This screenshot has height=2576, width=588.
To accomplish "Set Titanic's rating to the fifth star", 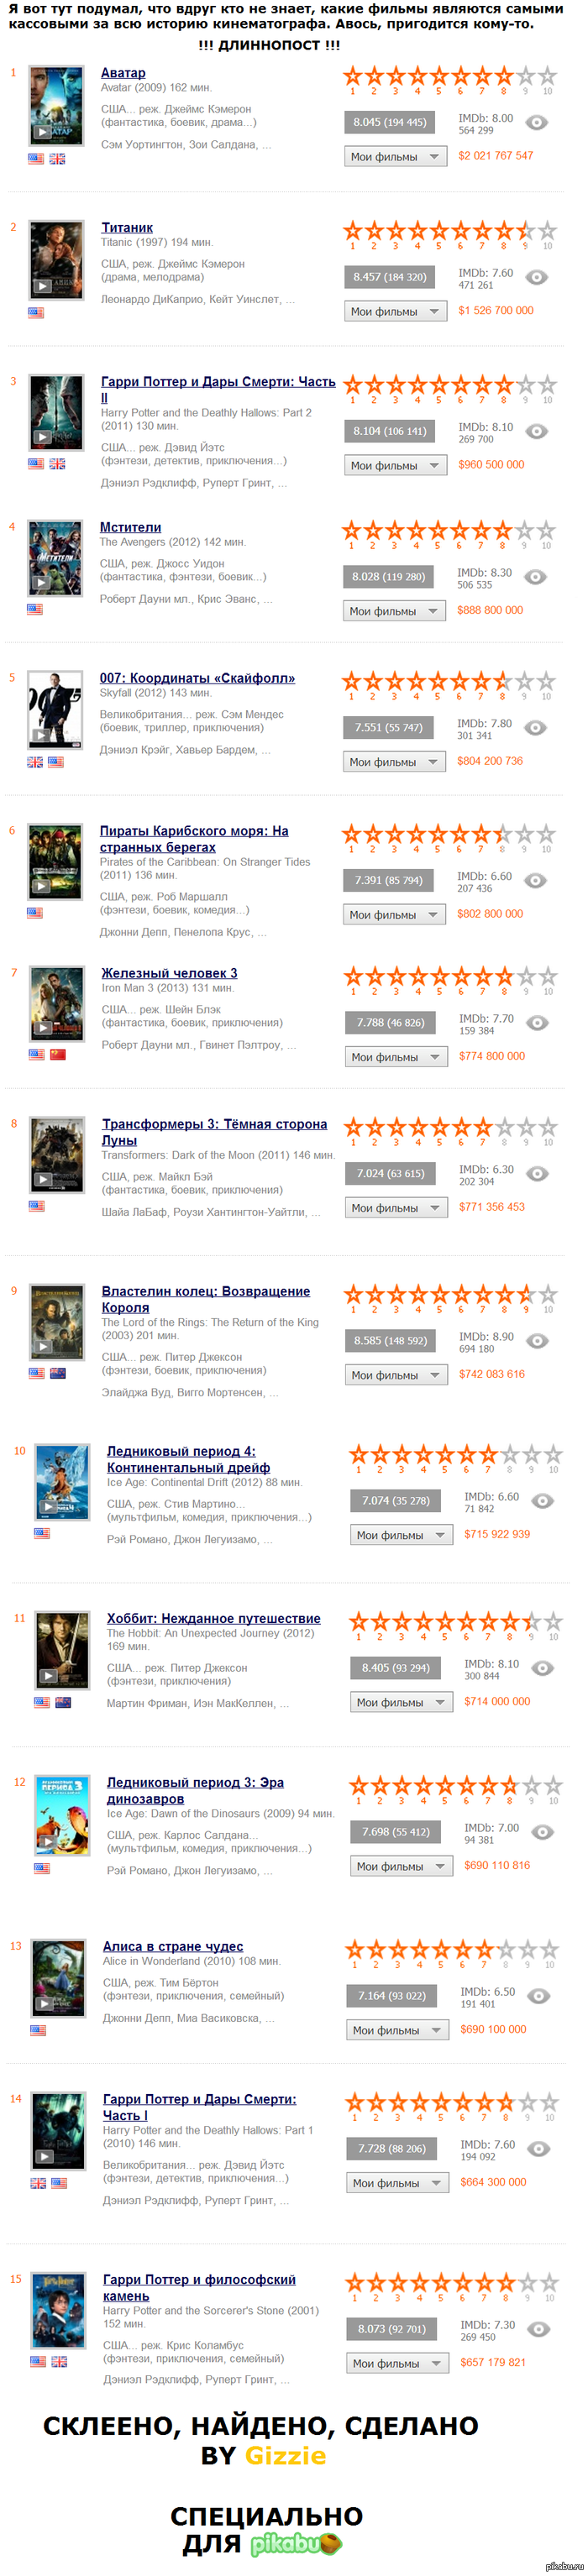I will [438, 231].
